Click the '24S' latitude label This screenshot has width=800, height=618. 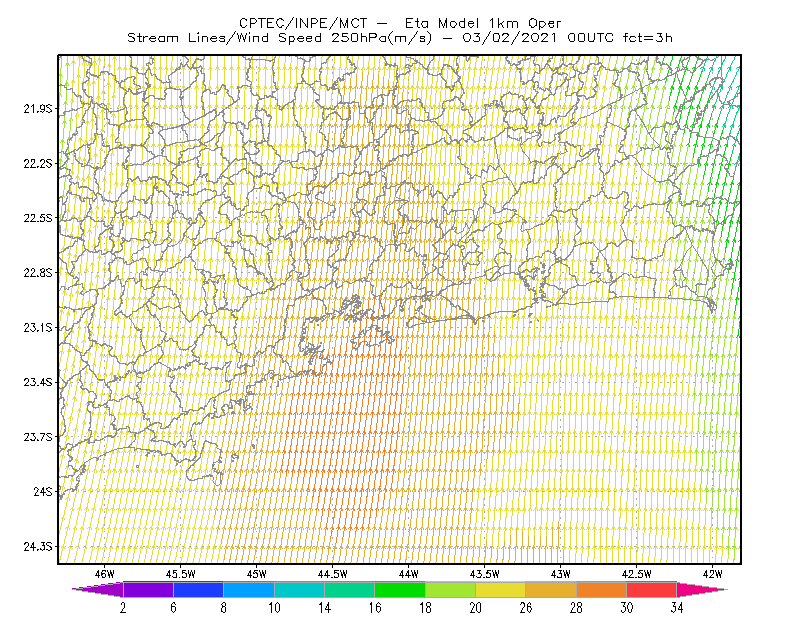click(43, 491)
